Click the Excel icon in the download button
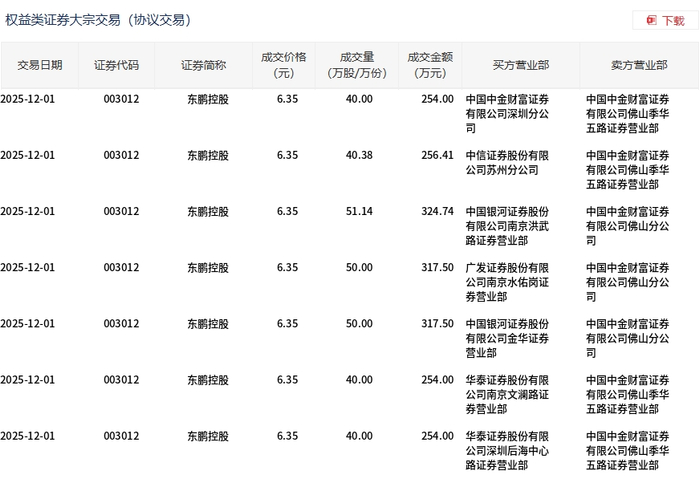 (651, 21)
